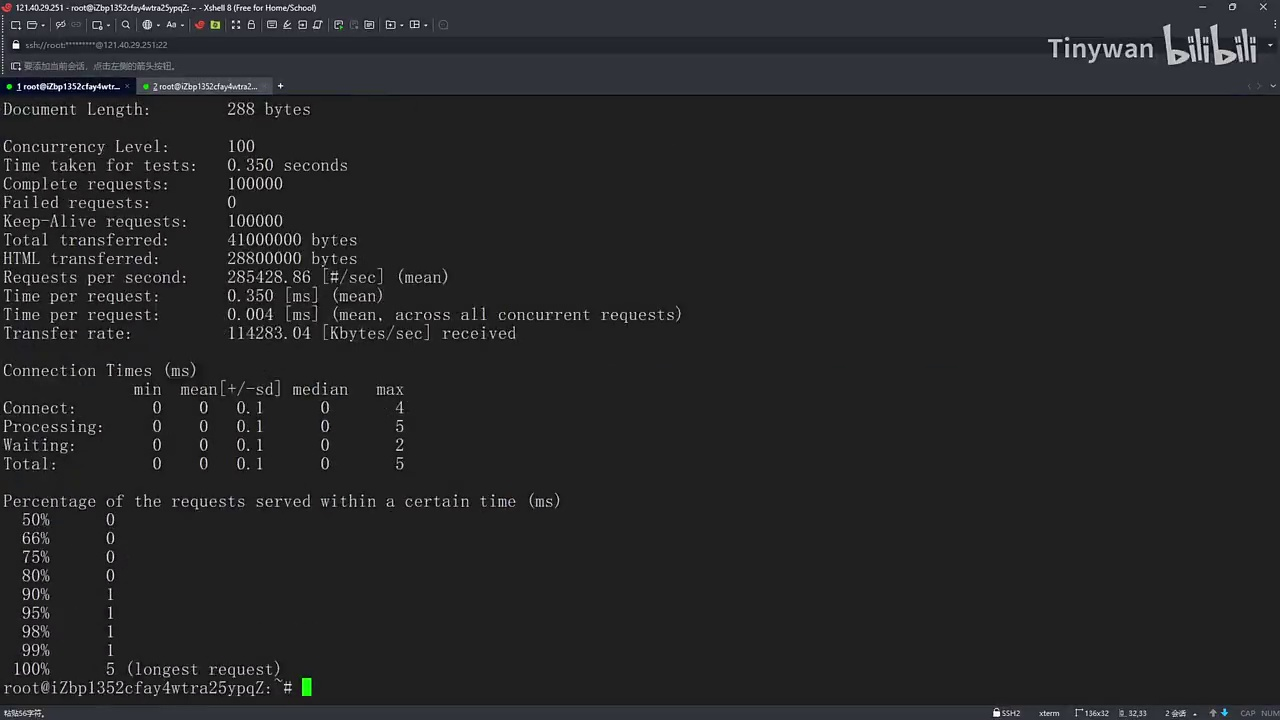
Task: Expand the Open Session dropdown arrow
Action: click(41, 25)
